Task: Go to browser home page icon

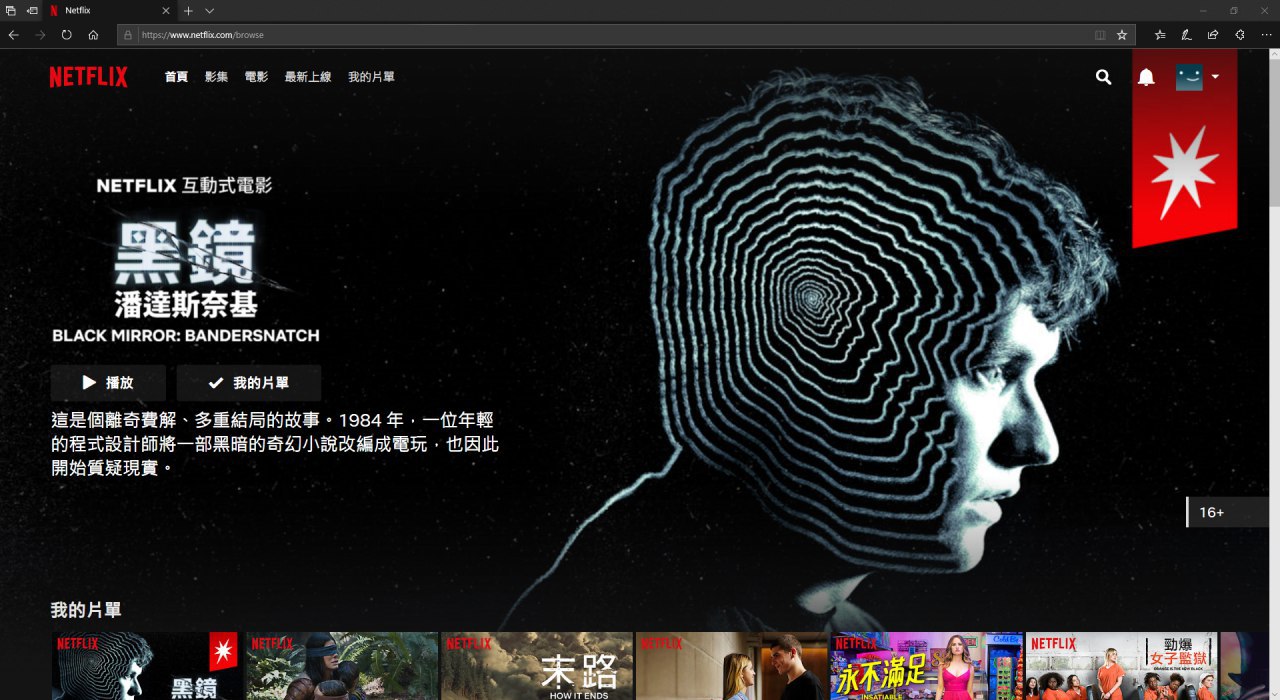Action: click(x=93, y=34)
